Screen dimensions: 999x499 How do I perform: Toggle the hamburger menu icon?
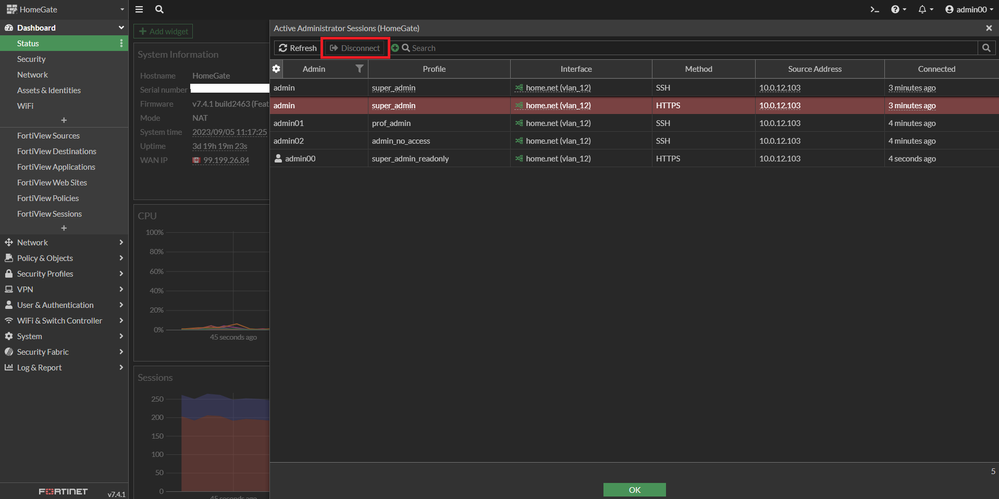coord(140,10)
